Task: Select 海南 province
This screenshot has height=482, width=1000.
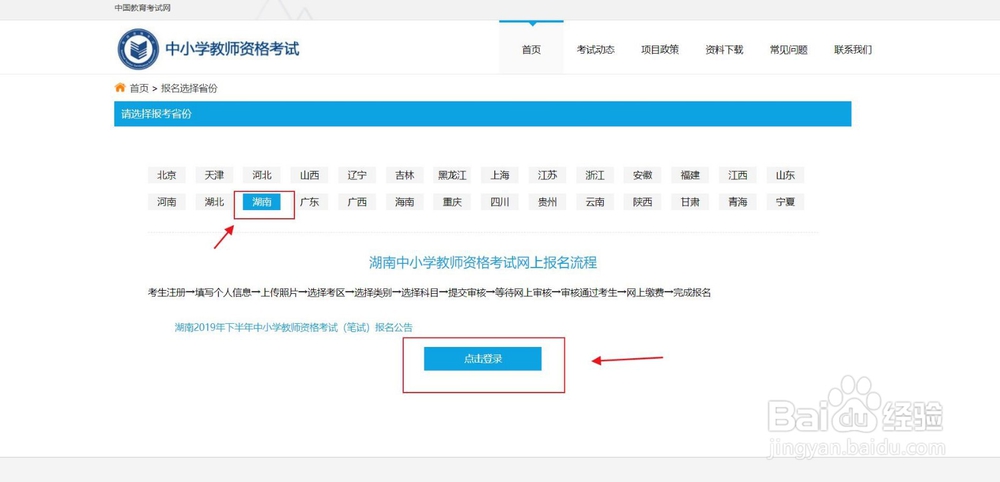Action: pos(405,202)
